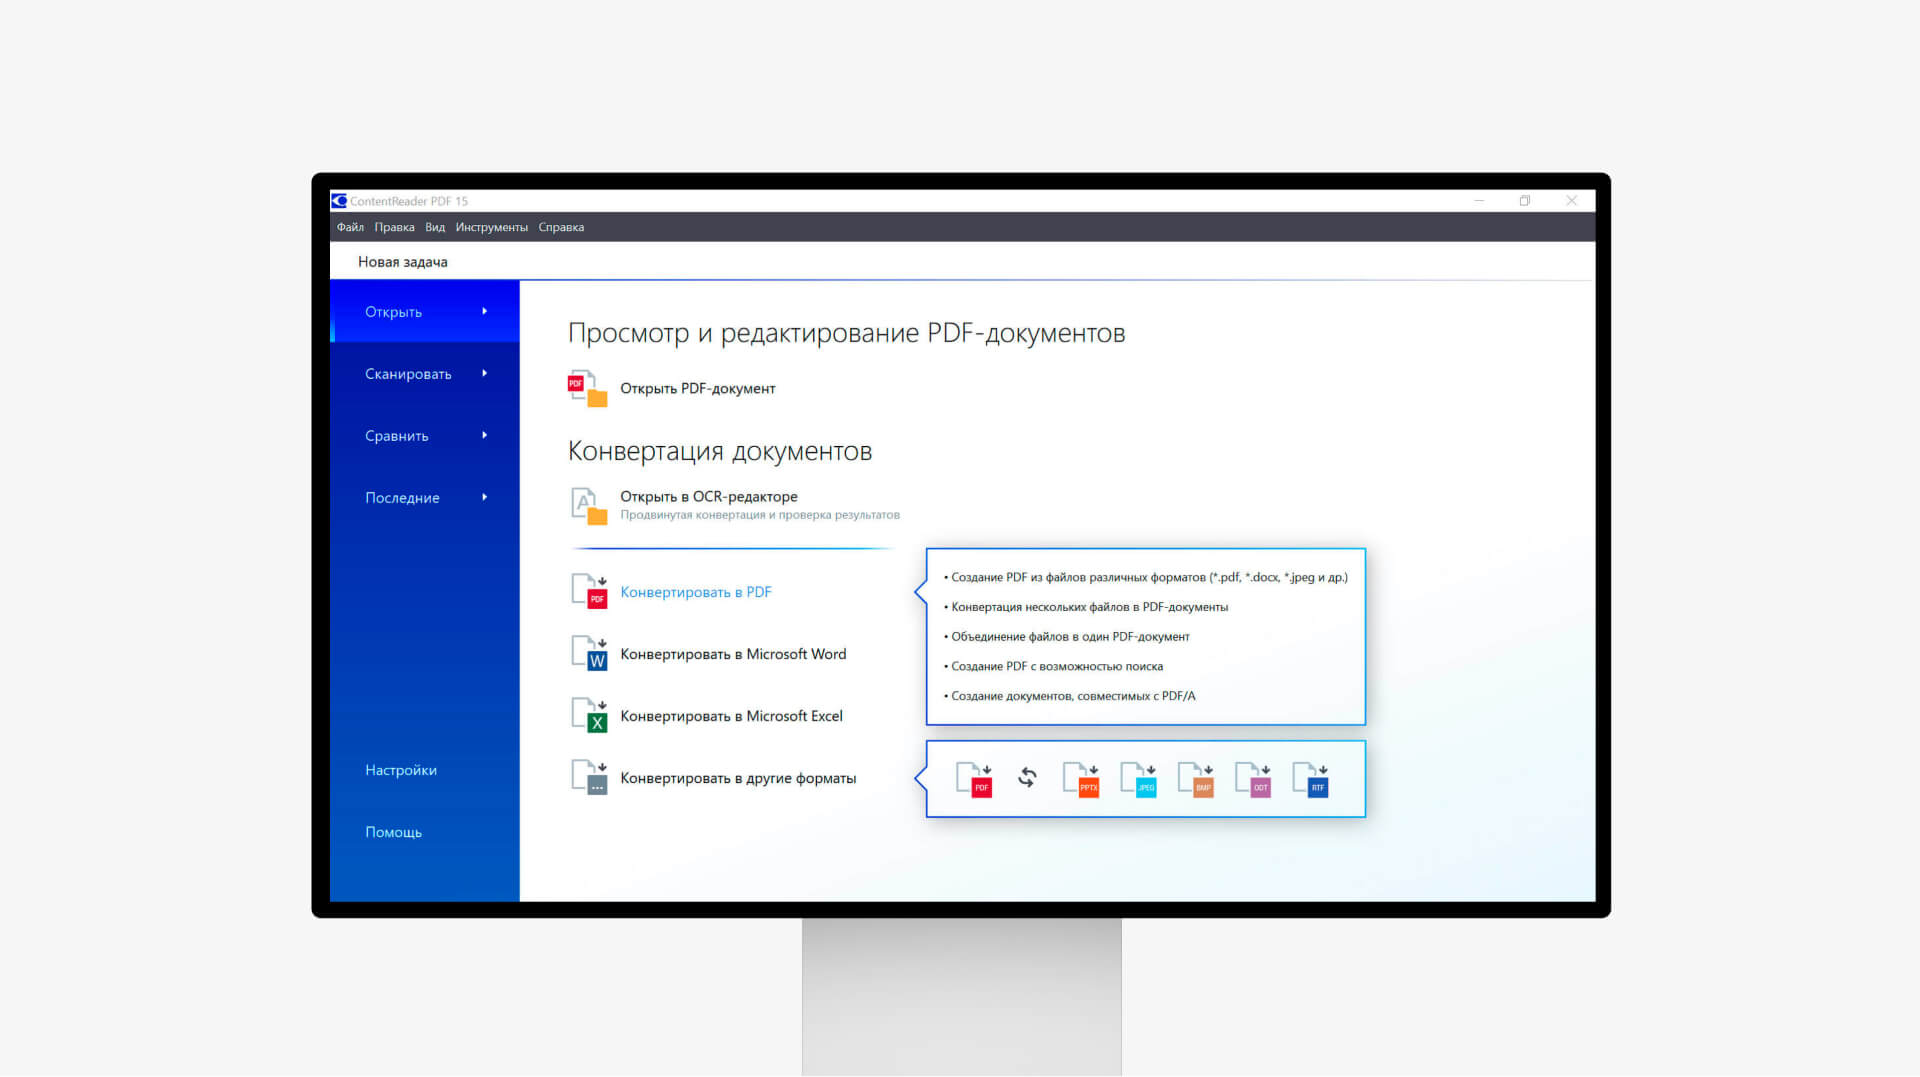Expand the Открыть sidebar arrow

pyautogui.click(x=485, y=311)
